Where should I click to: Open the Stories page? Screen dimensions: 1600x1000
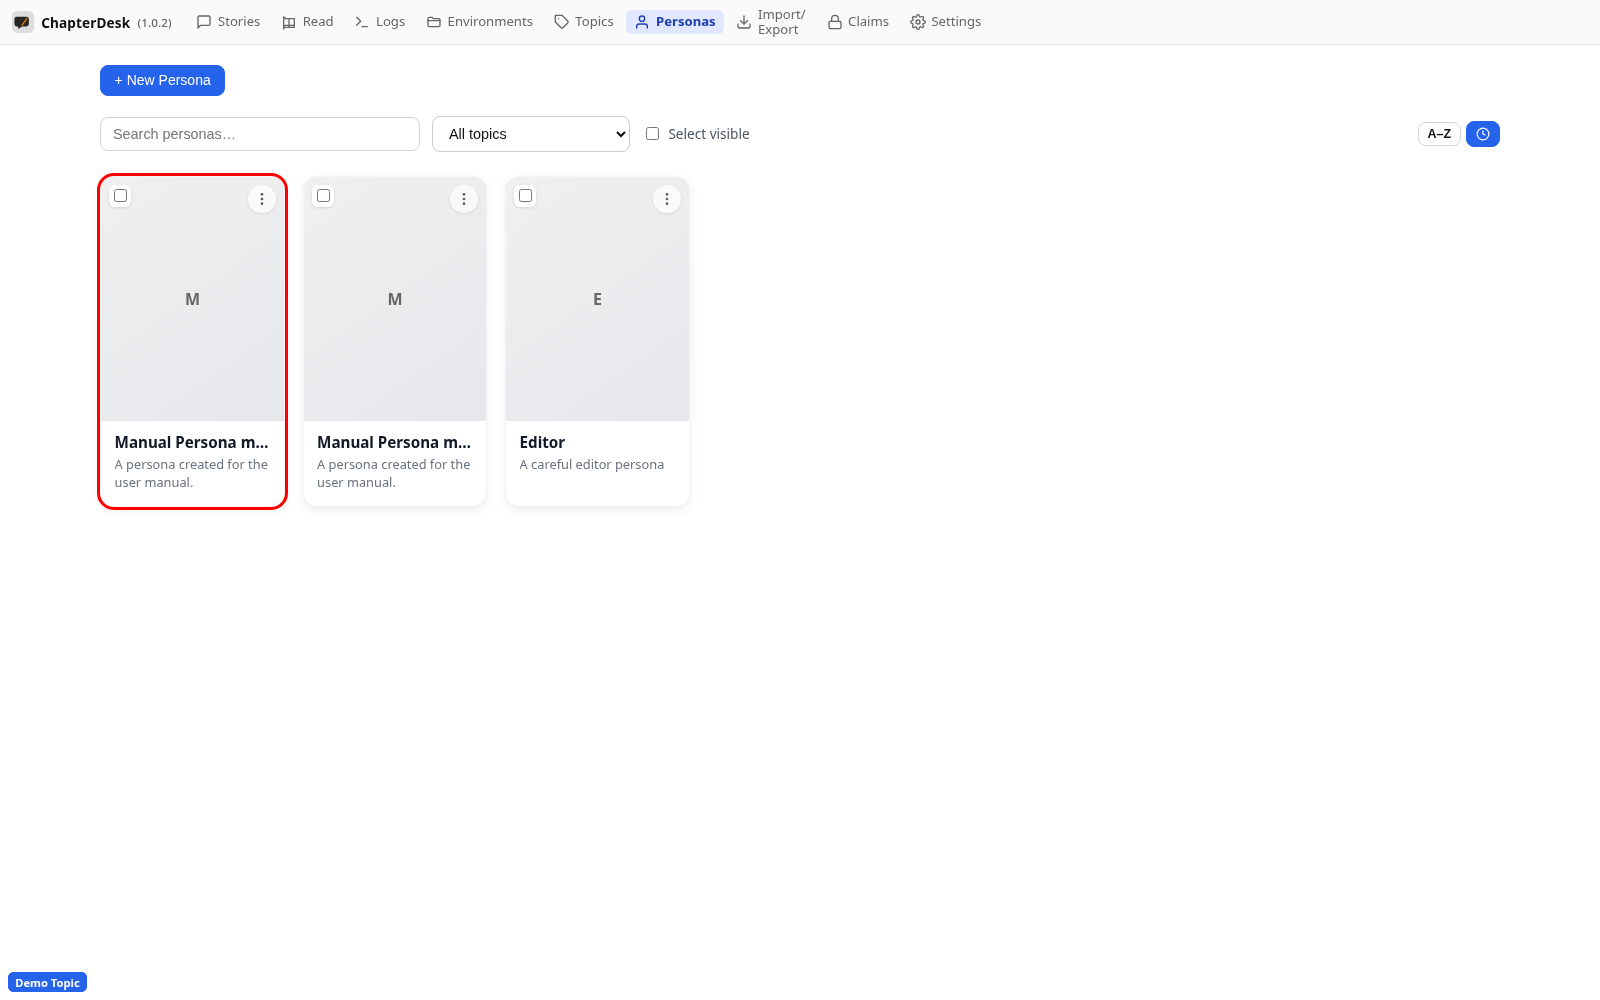point(228,22)
